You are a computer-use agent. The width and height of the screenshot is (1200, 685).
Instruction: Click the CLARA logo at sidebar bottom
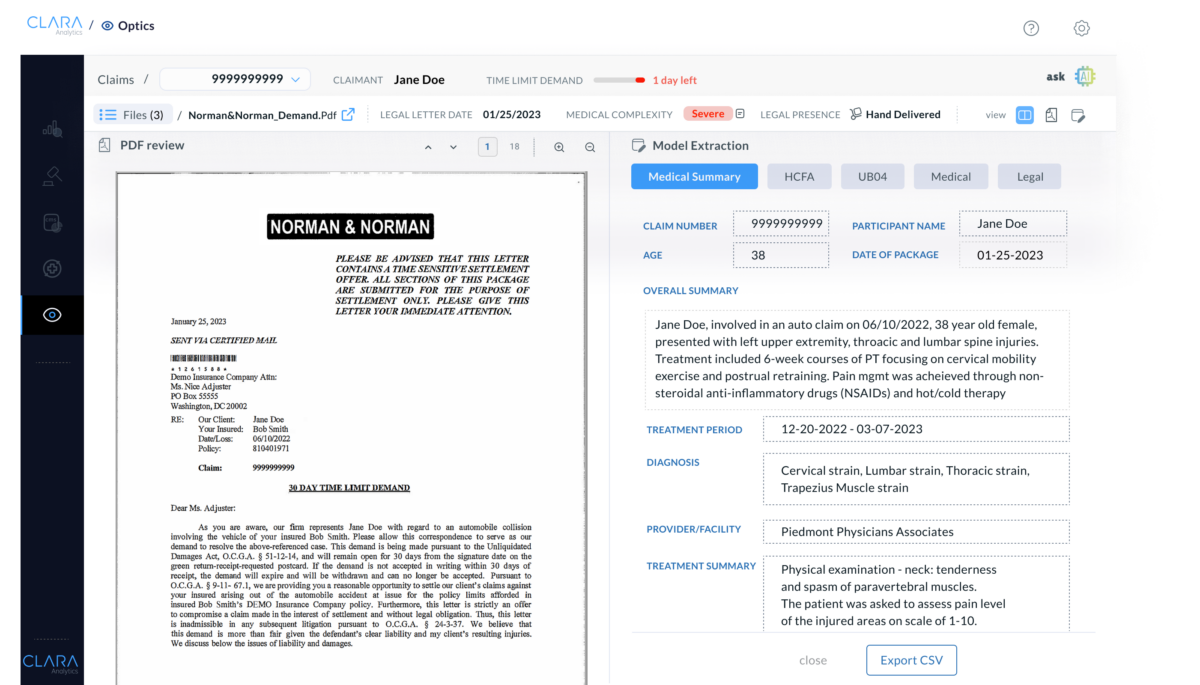pyautogui.click(x=50, y=663)
